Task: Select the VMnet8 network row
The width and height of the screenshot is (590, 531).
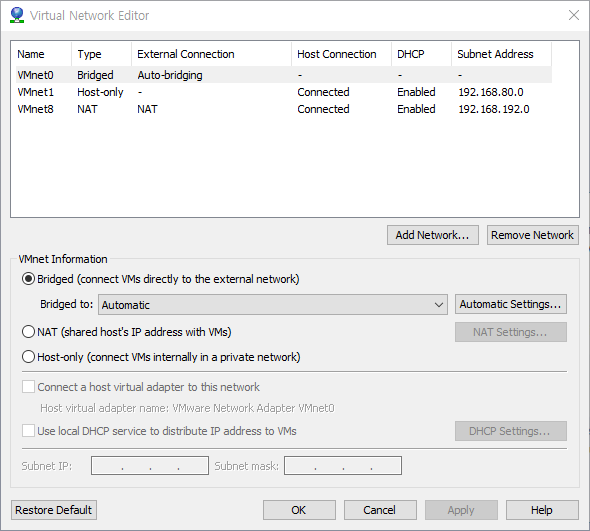Action: (x=284, y=109)
